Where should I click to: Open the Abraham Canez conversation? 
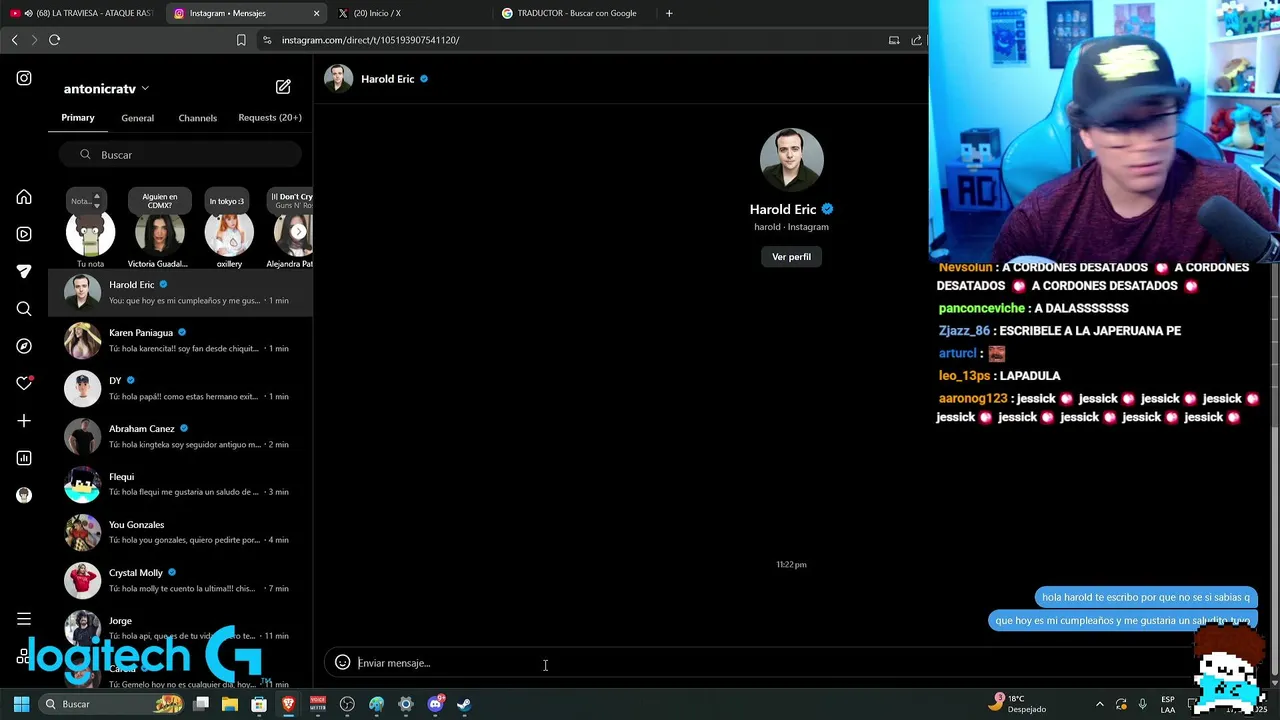coord(180,436)
